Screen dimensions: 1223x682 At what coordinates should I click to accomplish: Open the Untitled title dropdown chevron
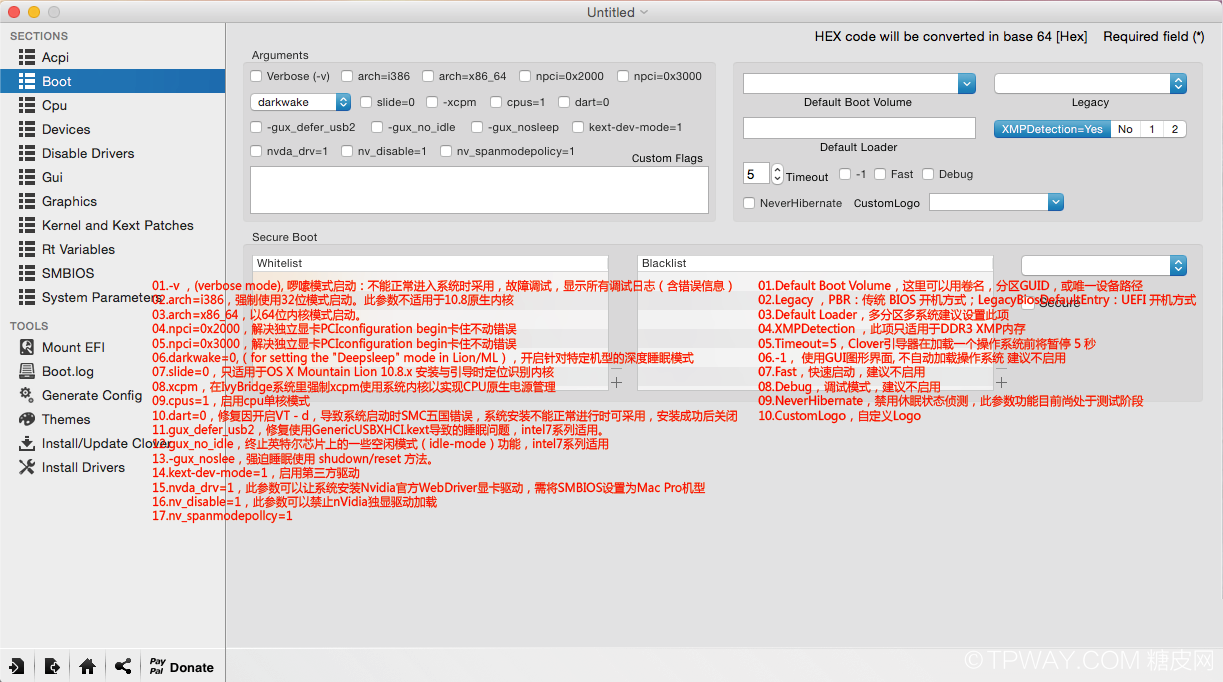tap(644, 12)
